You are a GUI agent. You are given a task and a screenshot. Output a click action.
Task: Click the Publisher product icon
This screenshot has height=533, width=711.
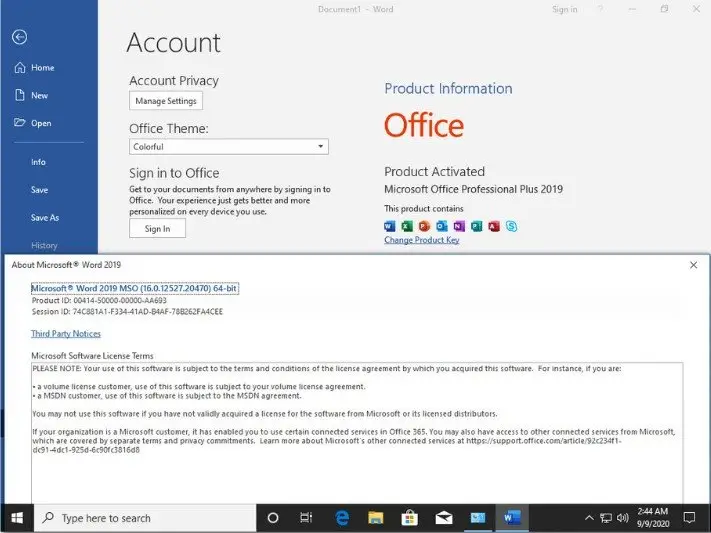click(x=476, y=226)
